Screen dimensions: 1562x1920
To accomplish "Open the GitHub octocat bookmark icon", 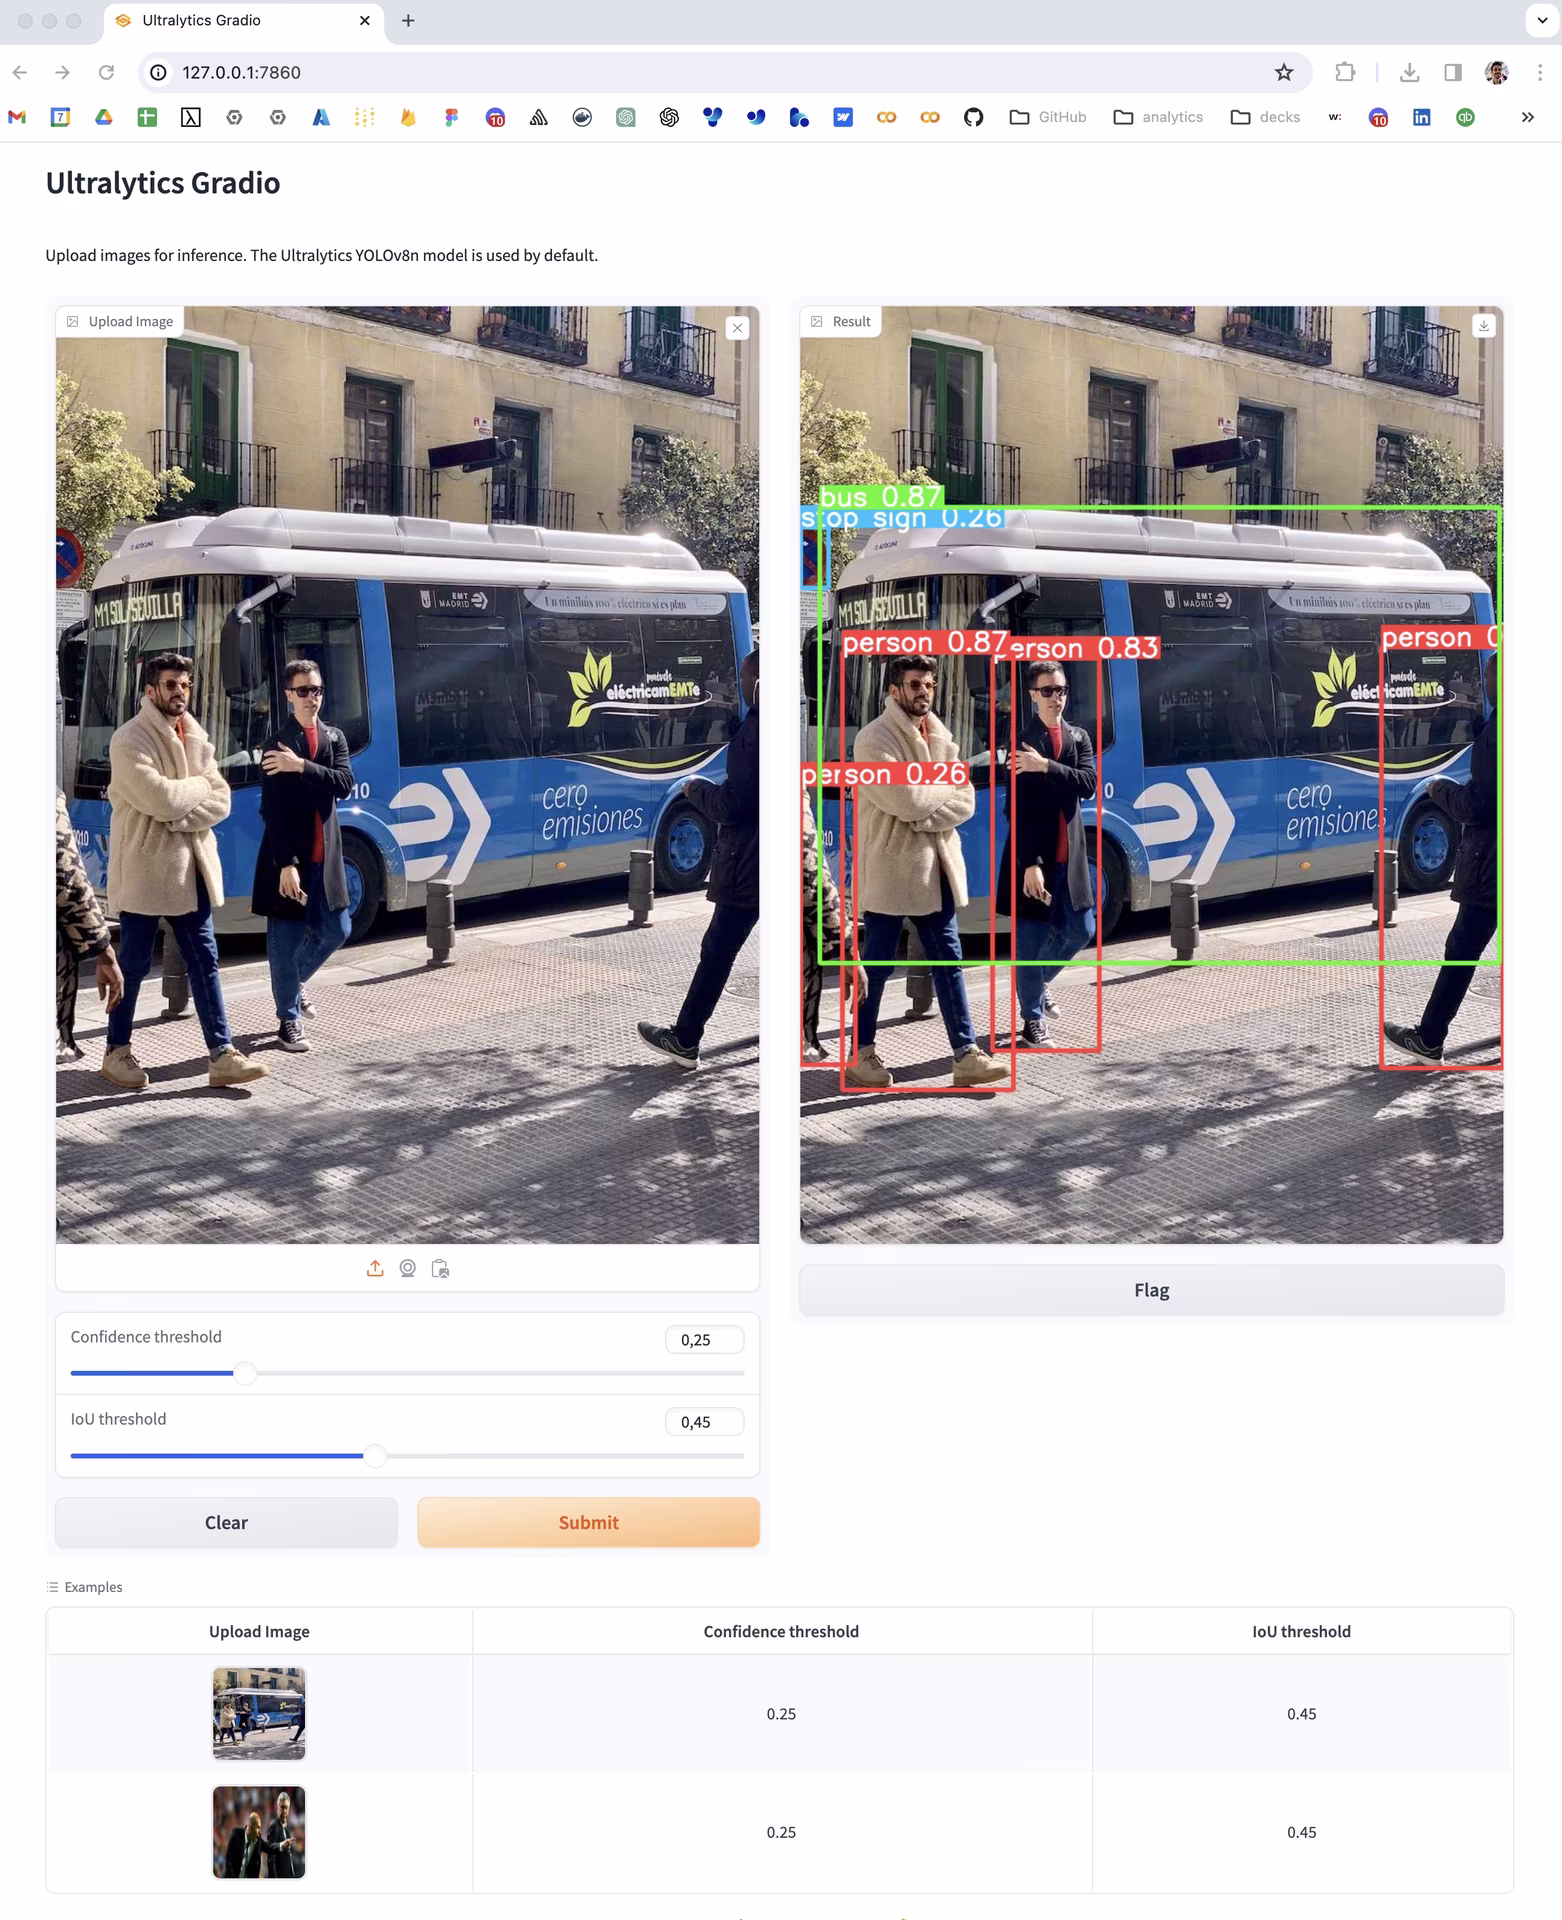I will (x=973, y=117).
